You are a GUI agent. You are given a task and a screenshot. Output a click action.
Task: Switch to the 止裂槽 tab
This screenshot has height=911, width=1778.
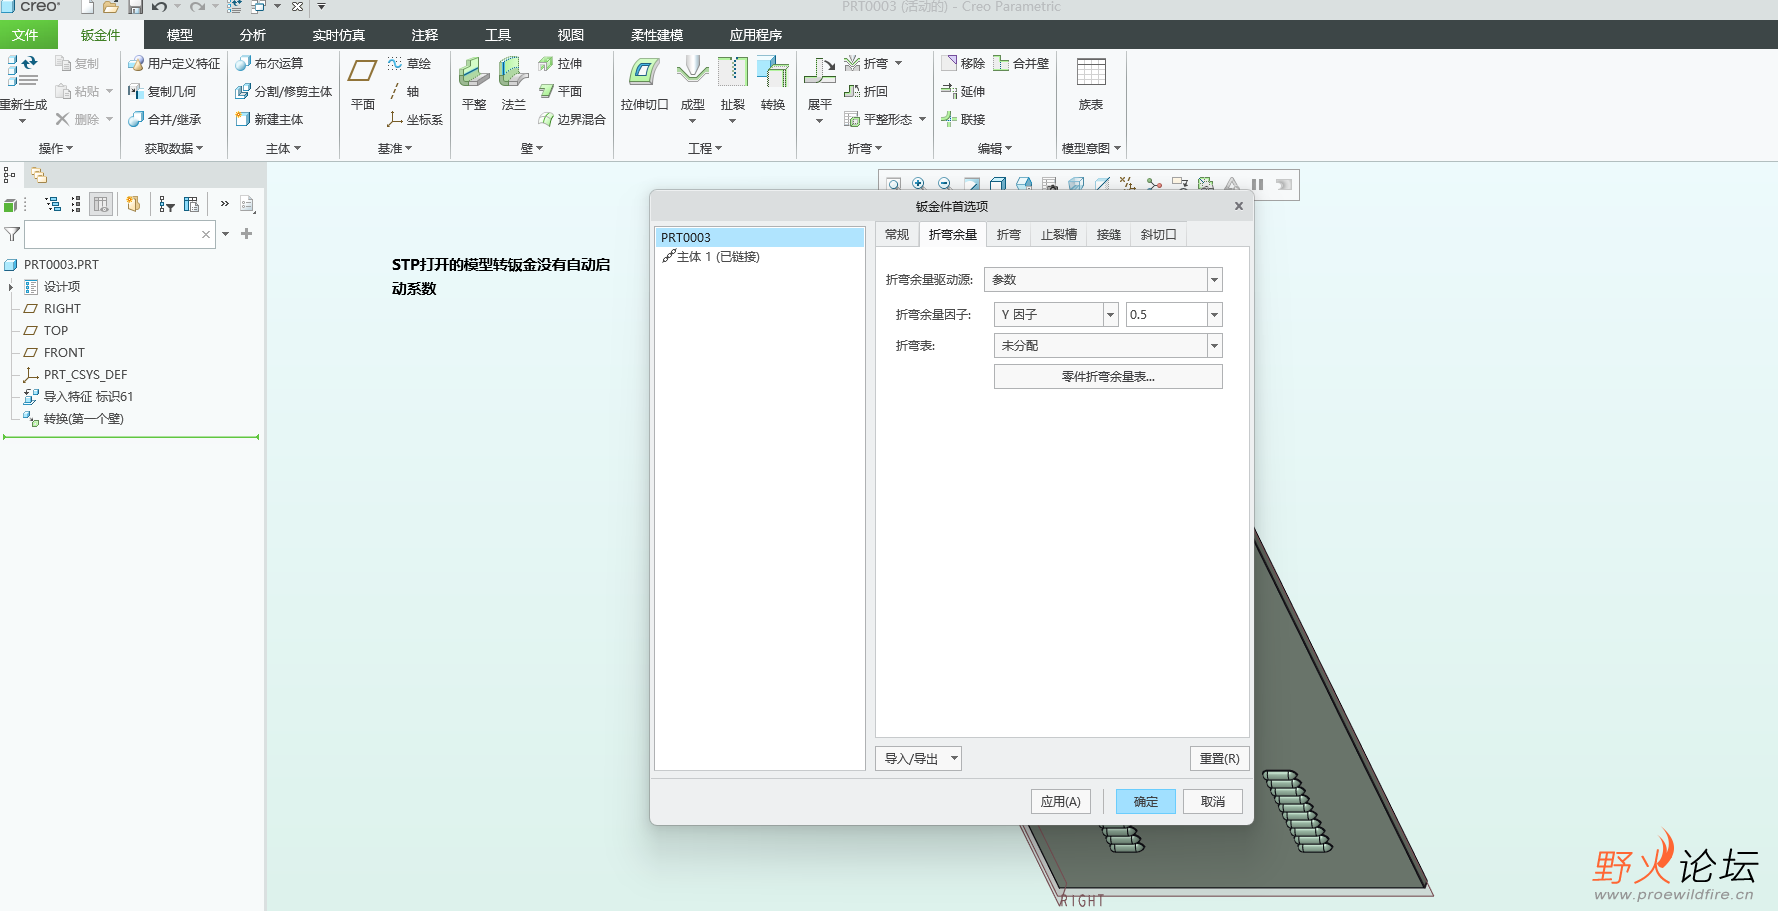point(1058,234)
